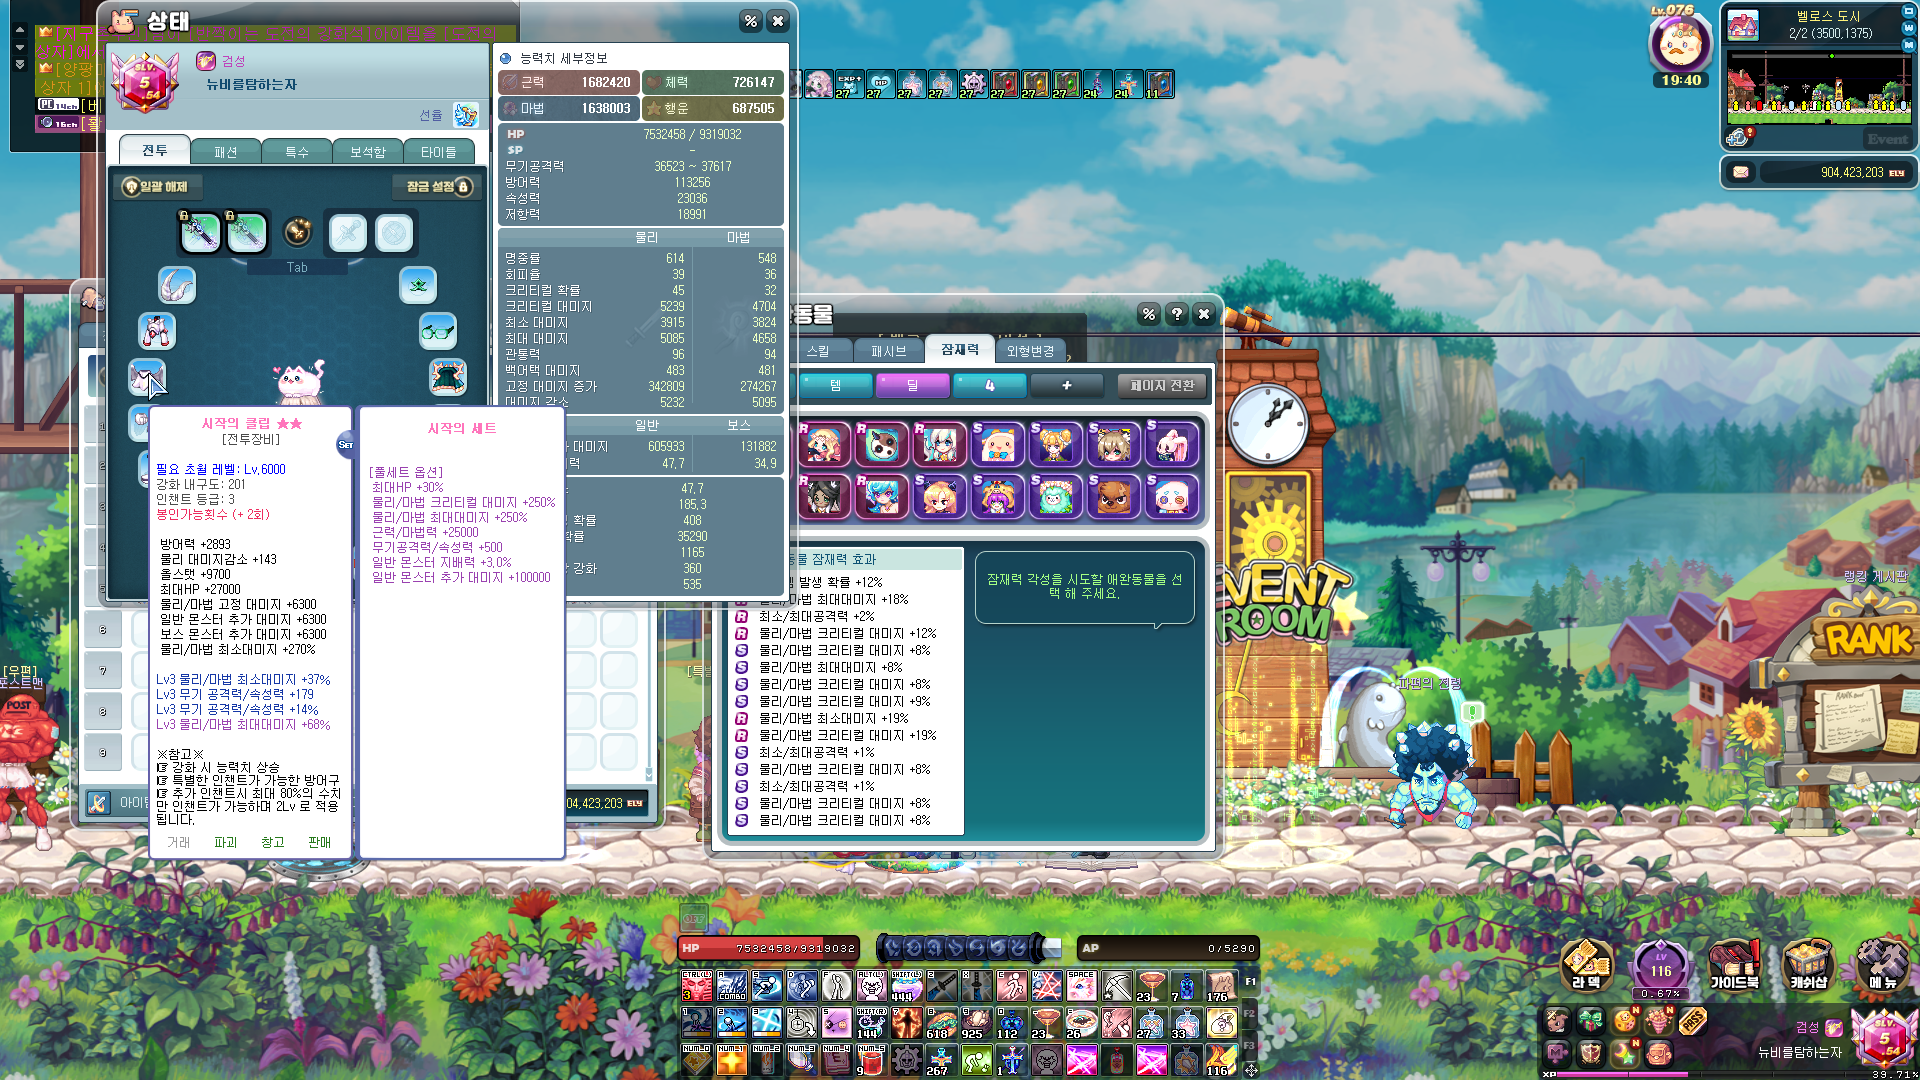Click the AP gauge bar

point(1167,948)
